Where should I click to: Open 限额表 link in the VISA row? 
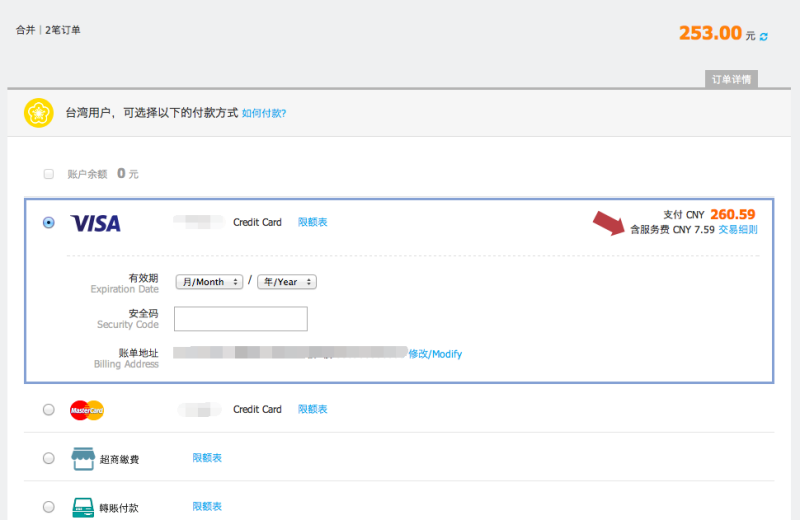pos(312,222)
